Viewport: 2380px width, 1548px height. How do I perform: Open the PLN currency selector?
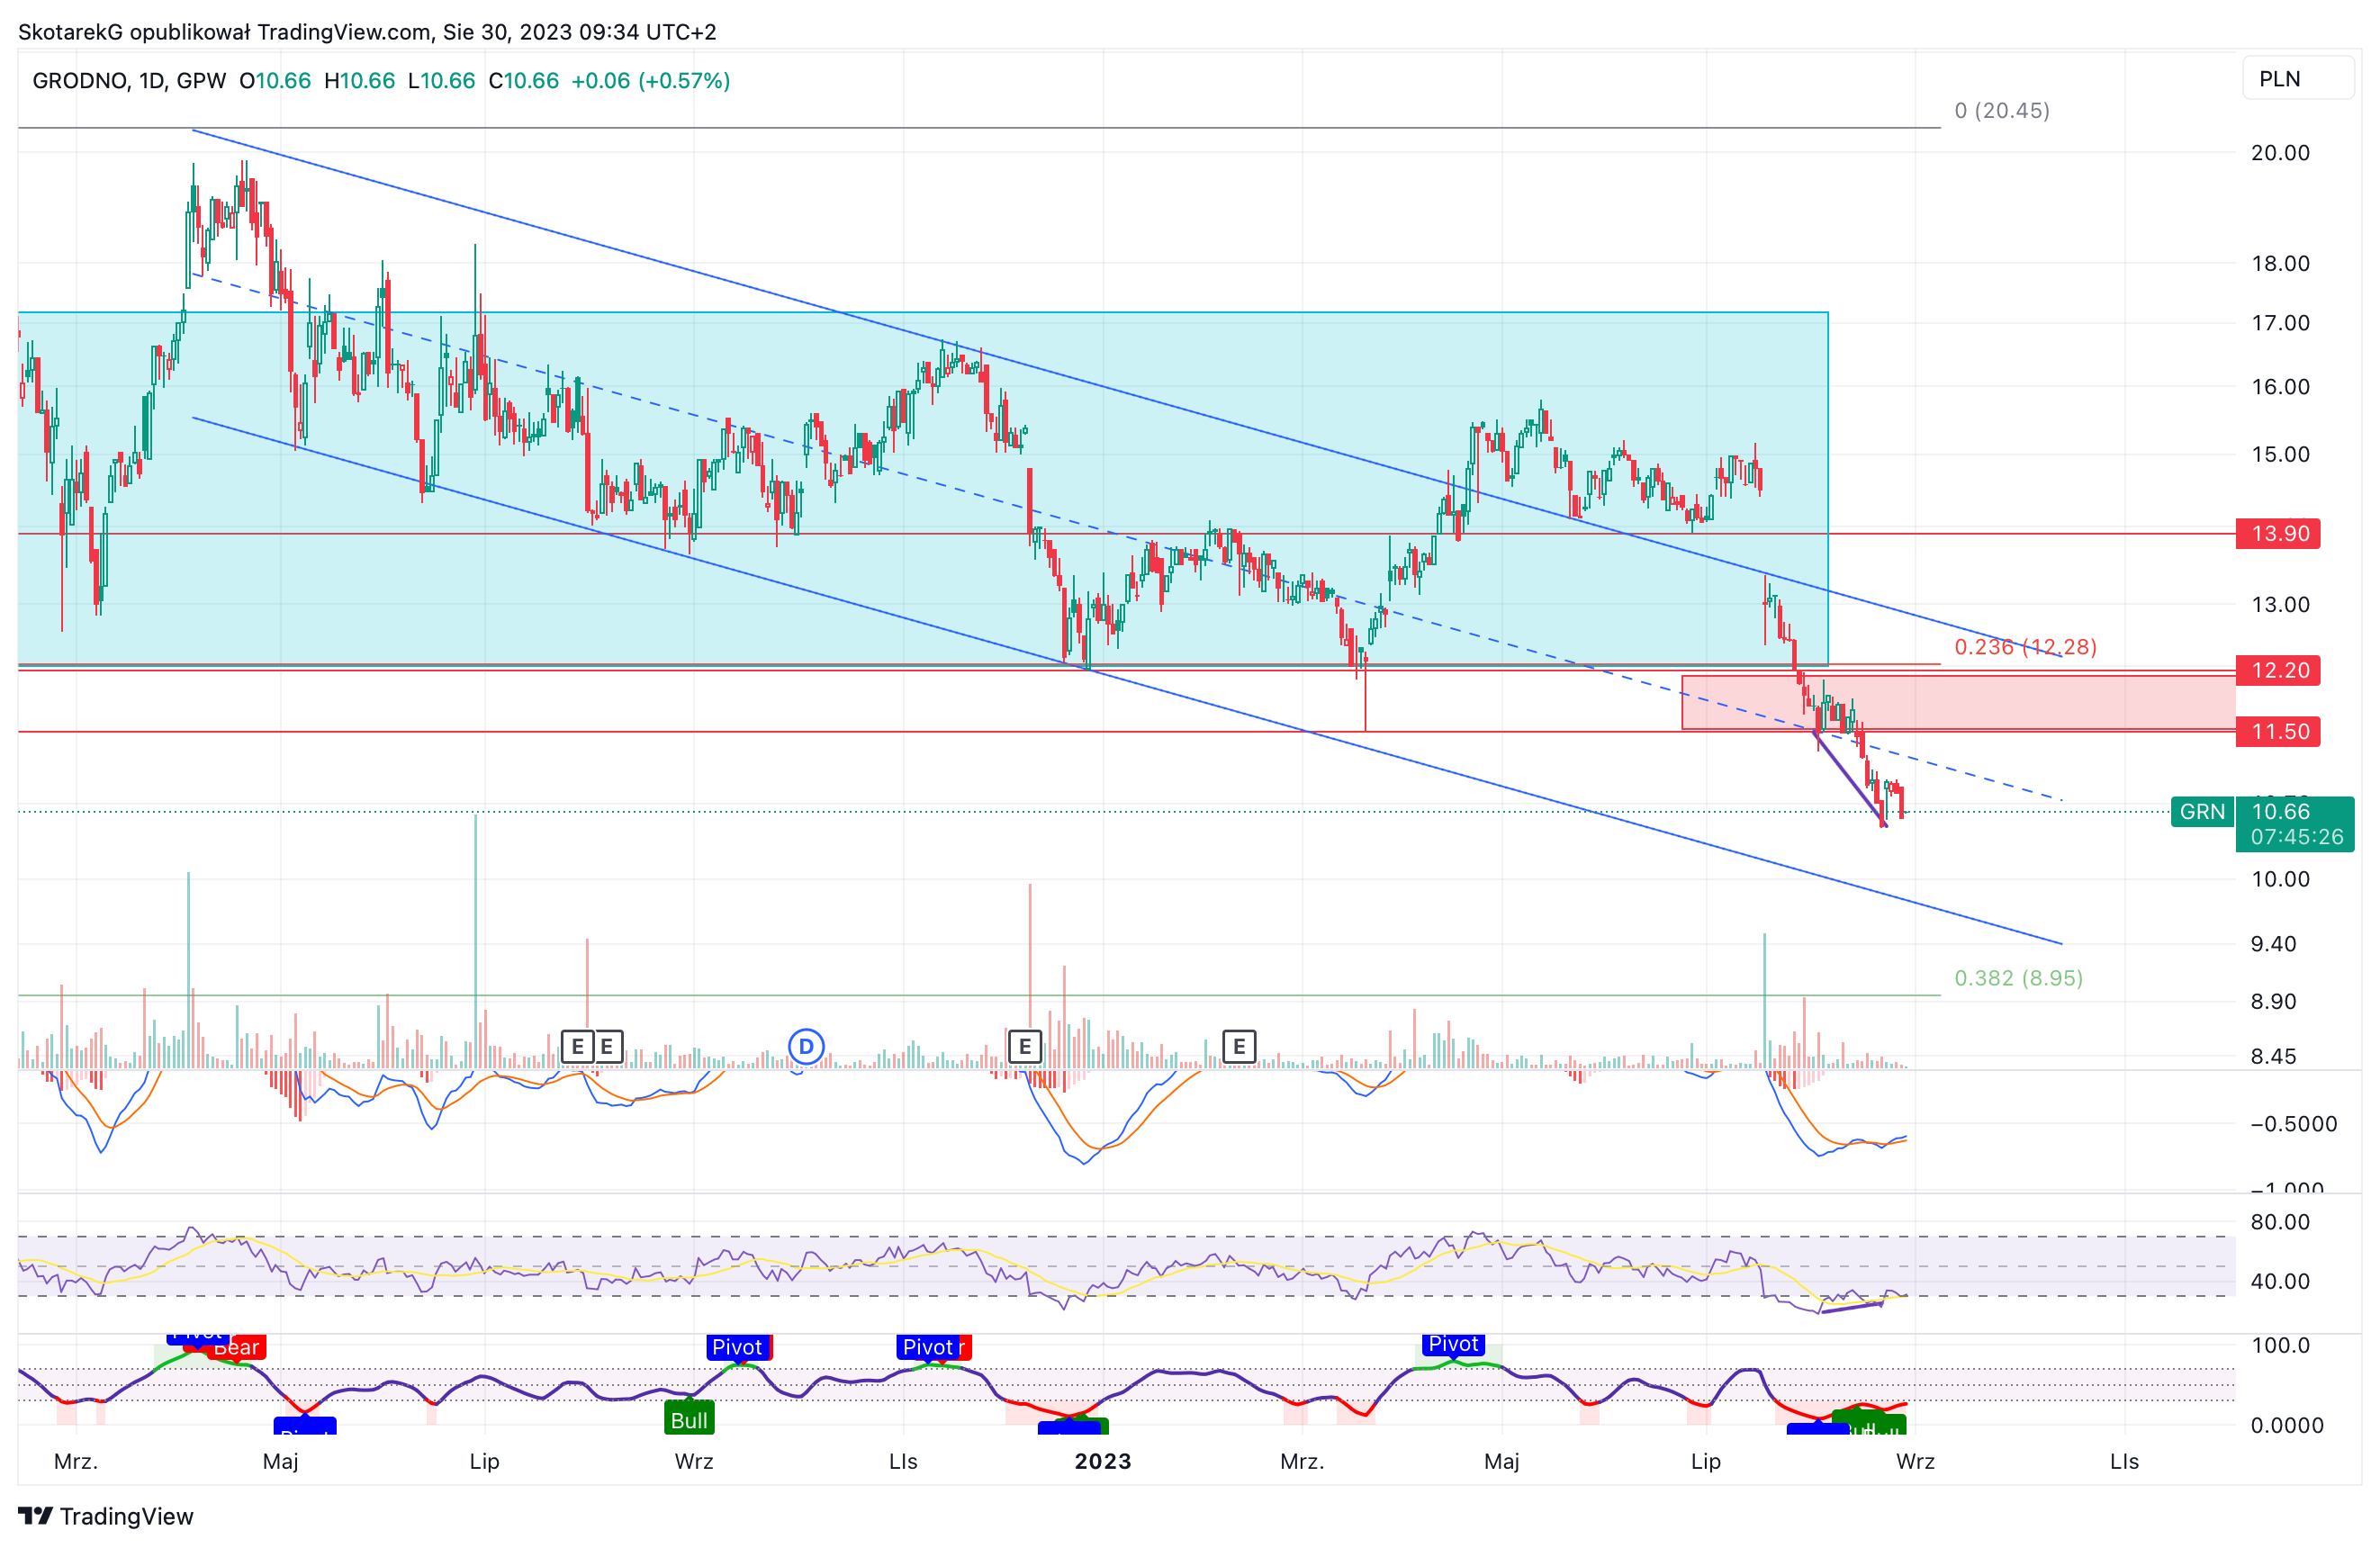tap(2297, 79)
